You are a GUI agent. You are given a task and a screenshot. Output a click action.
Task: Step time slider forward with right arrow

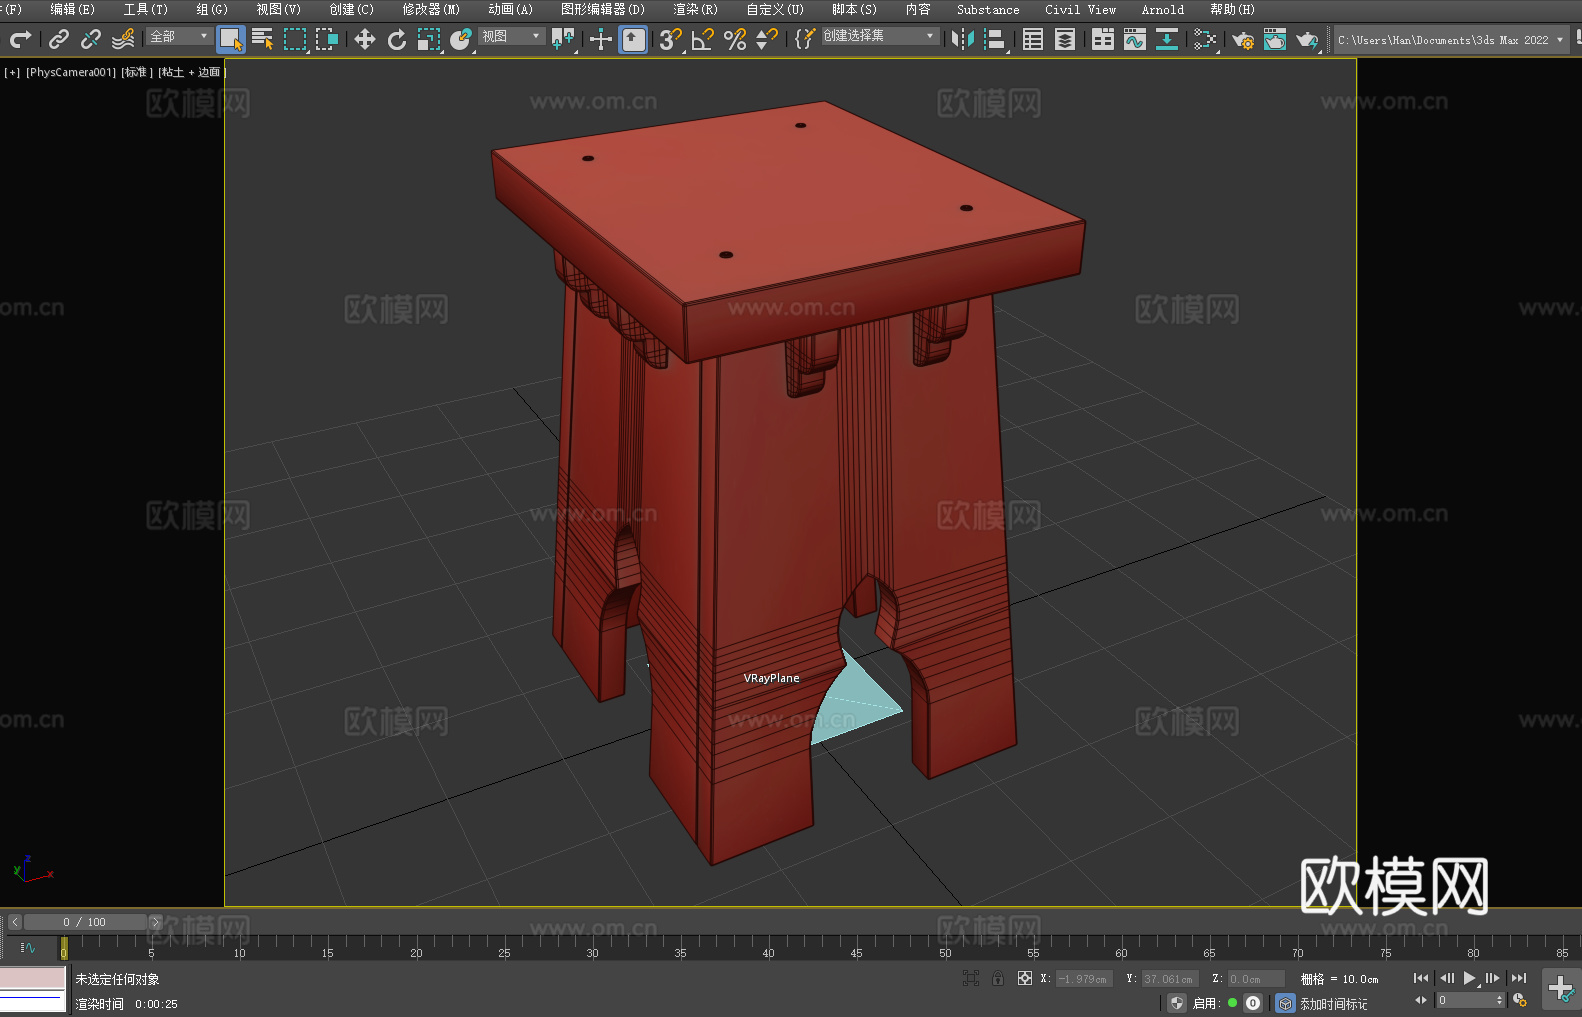coord(155,922)
